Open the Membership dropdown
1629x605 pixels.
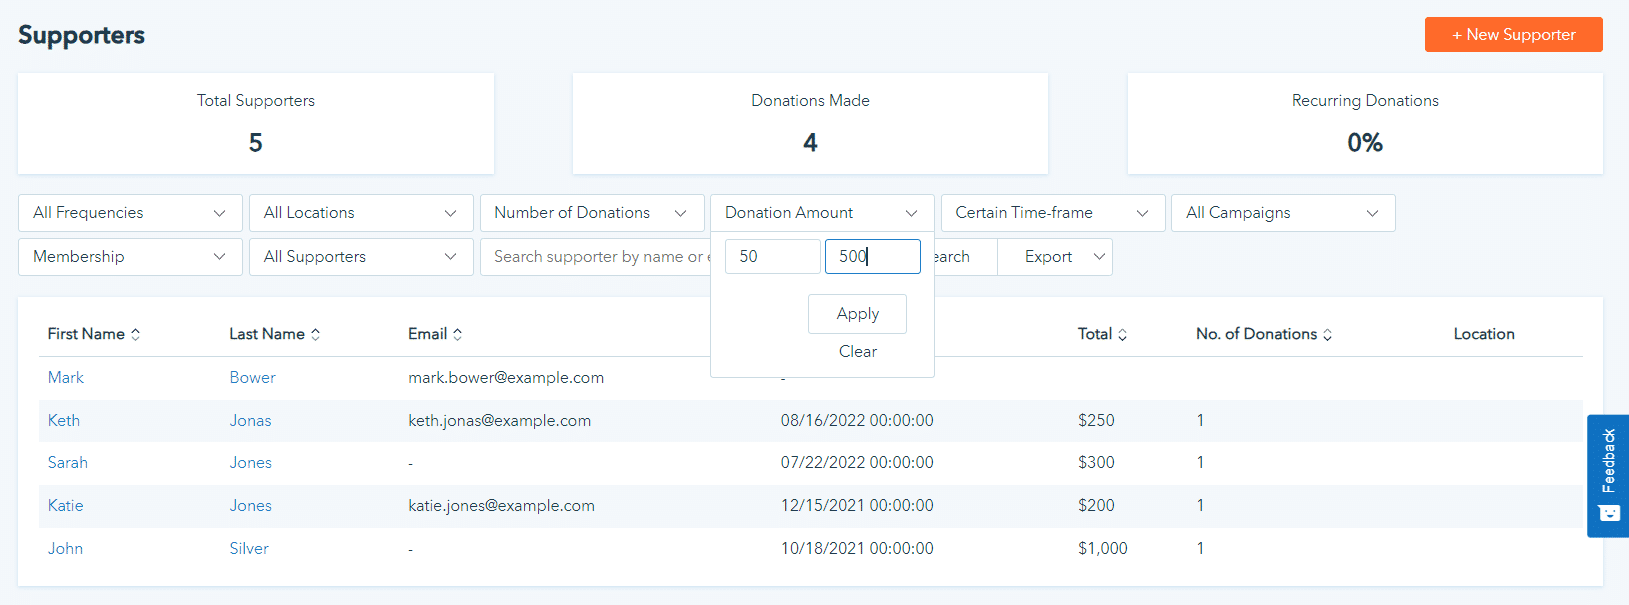pyautogui.click(x=130, y=257)
